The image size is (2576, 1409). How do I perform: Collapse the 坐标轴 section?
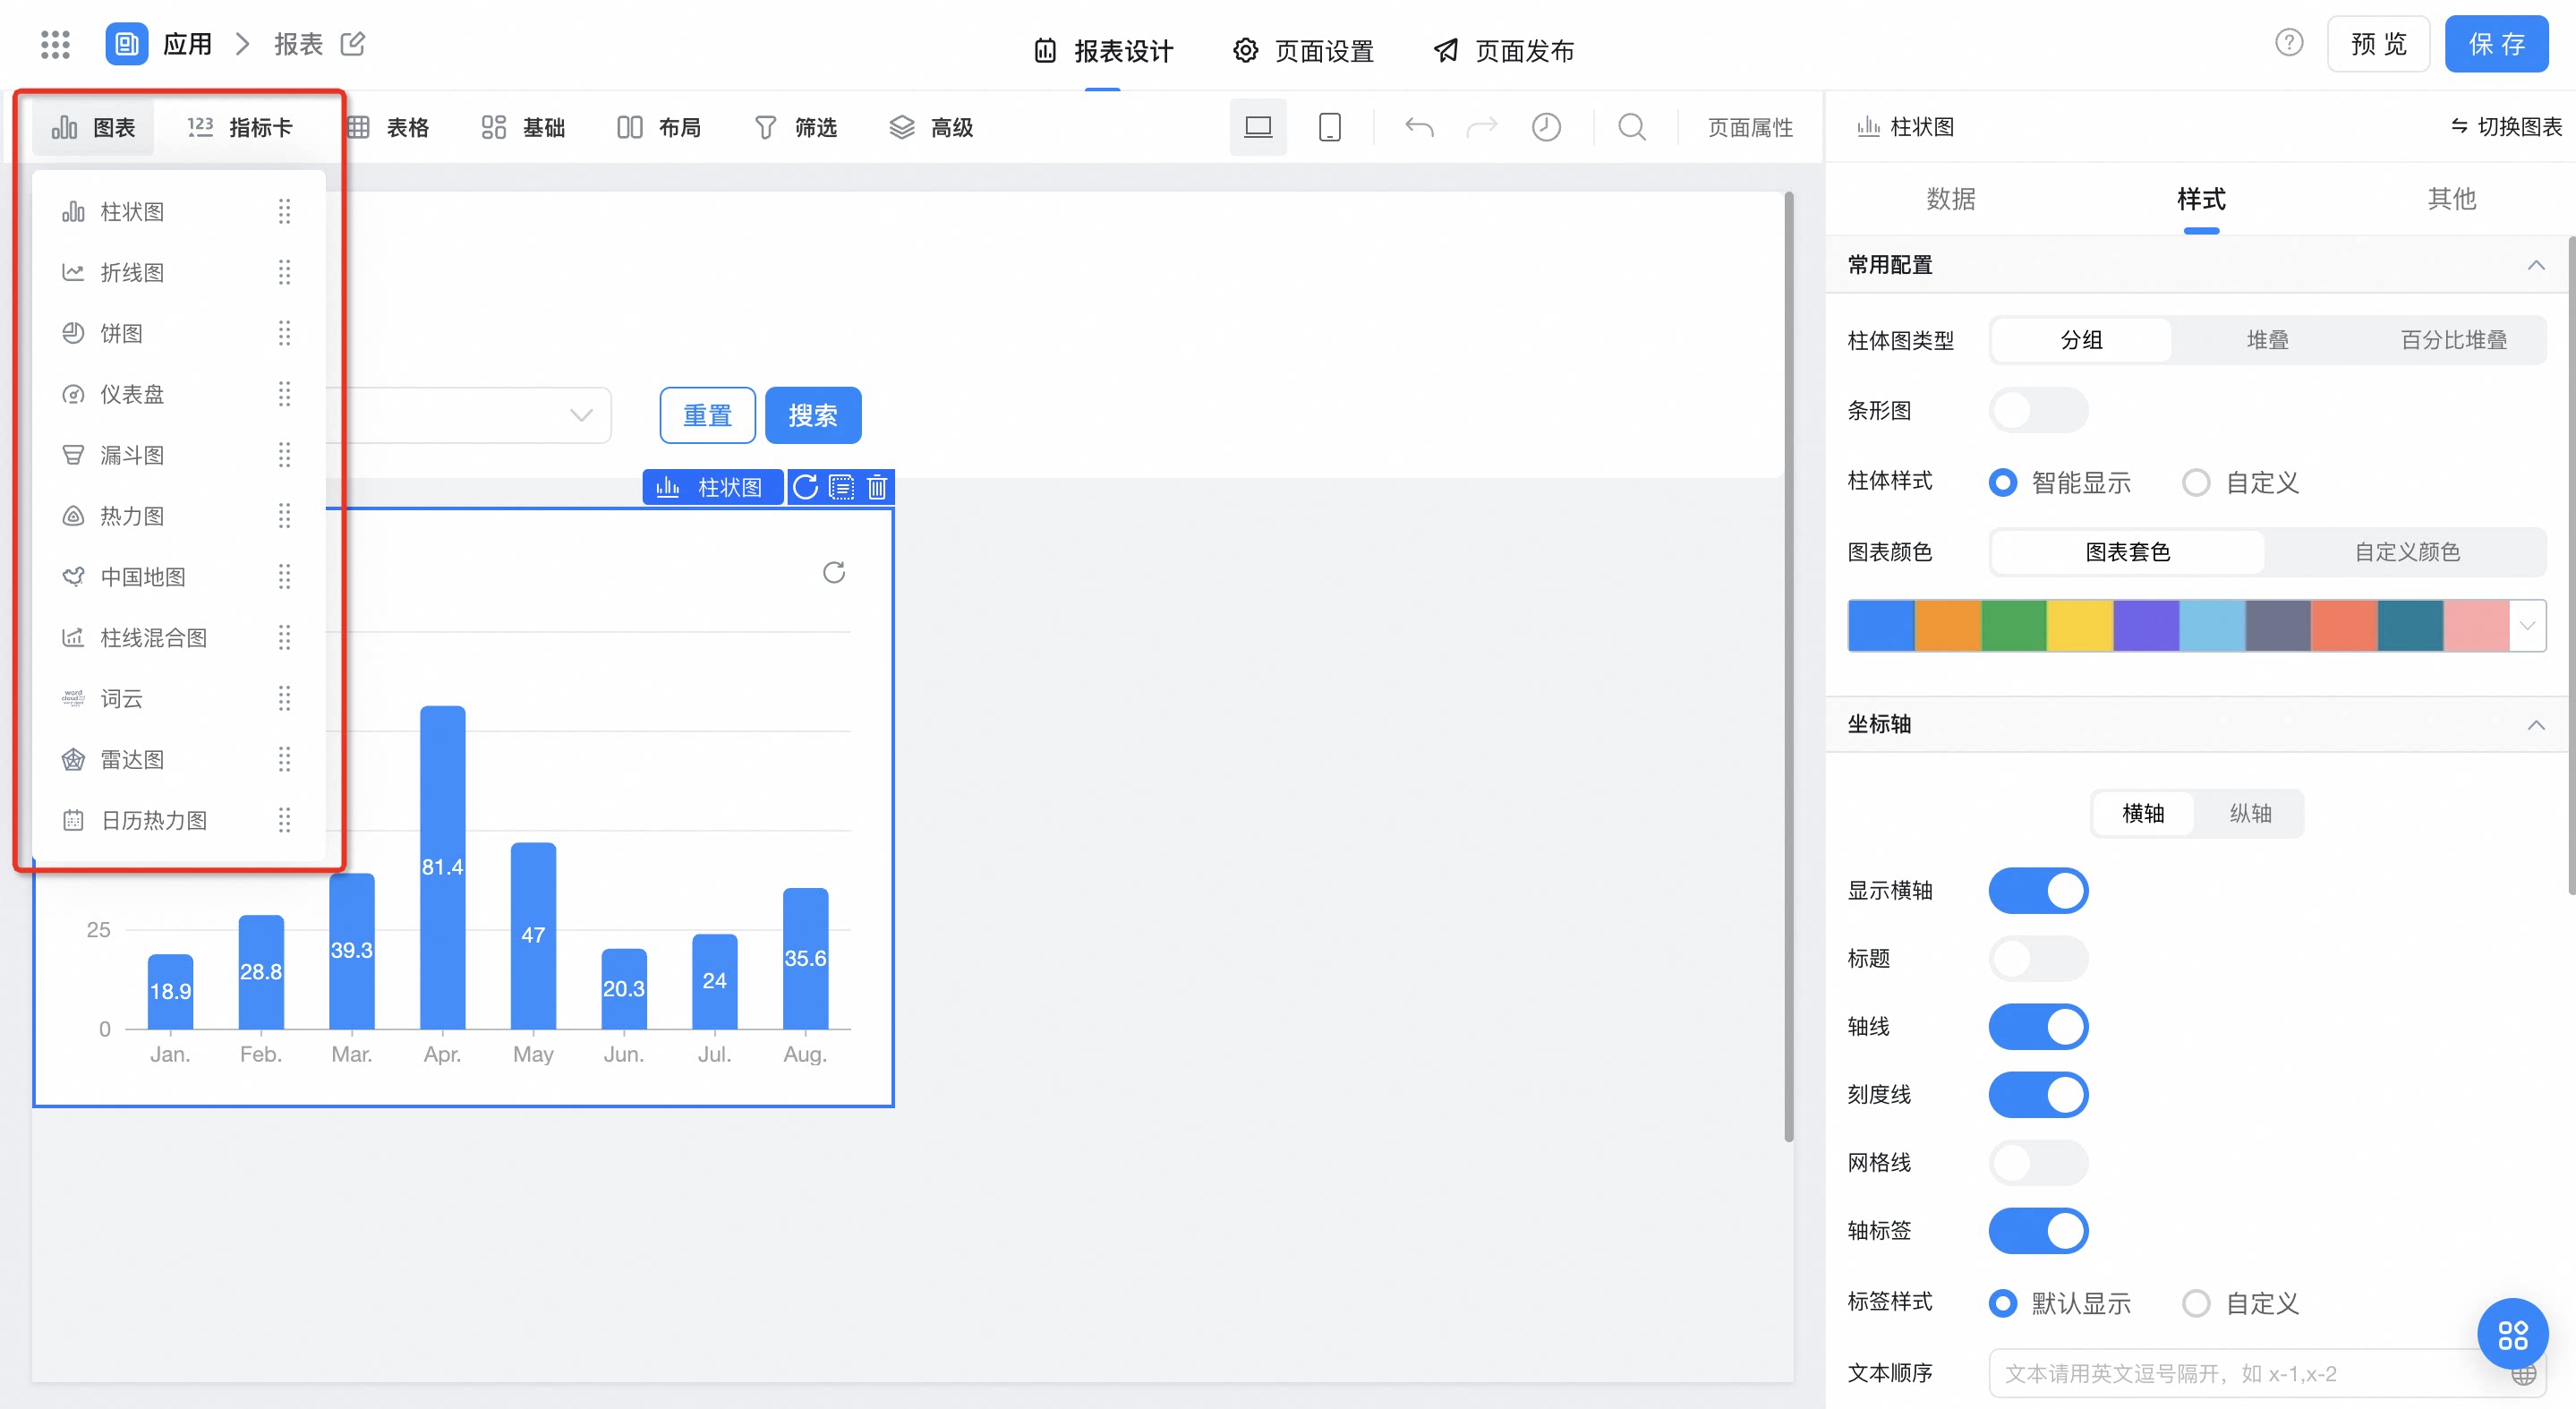pos(2536,724)
